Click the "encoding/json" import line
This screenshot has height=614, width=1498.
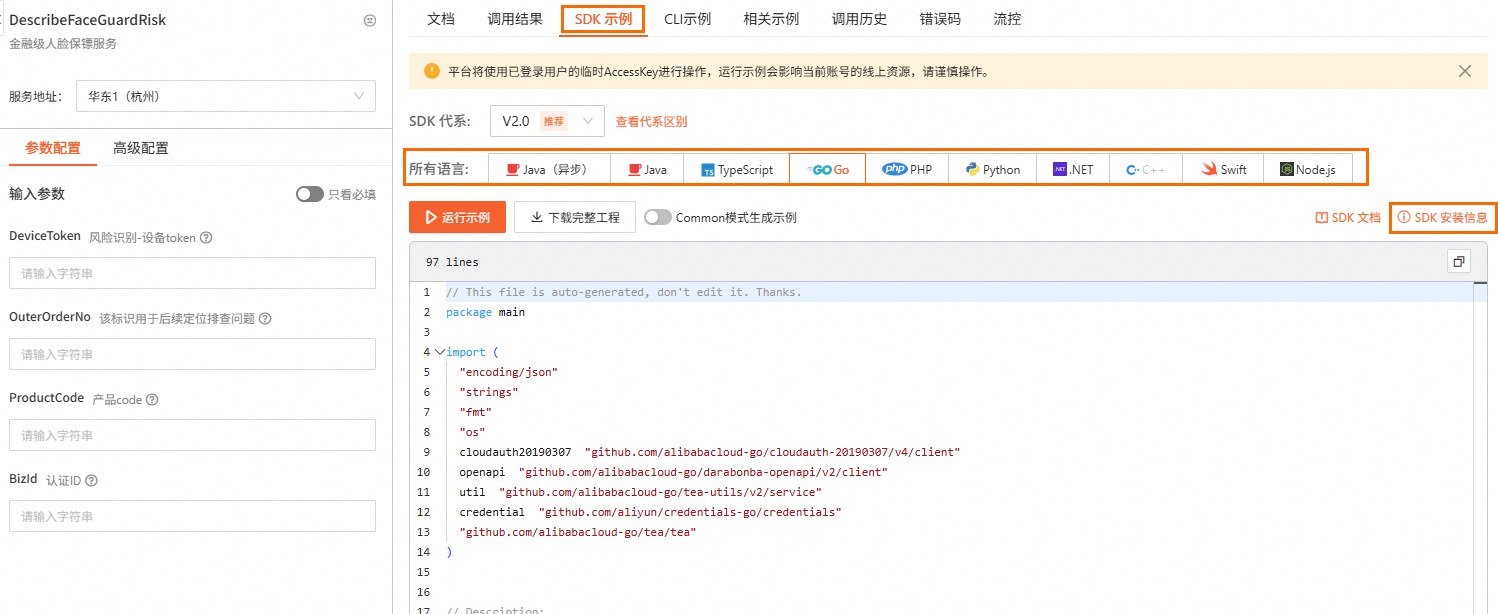click(508, 372)
